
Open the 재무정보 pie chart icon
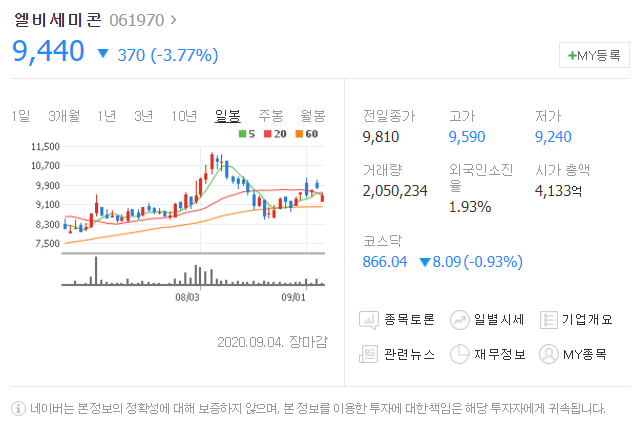(459, 354)
